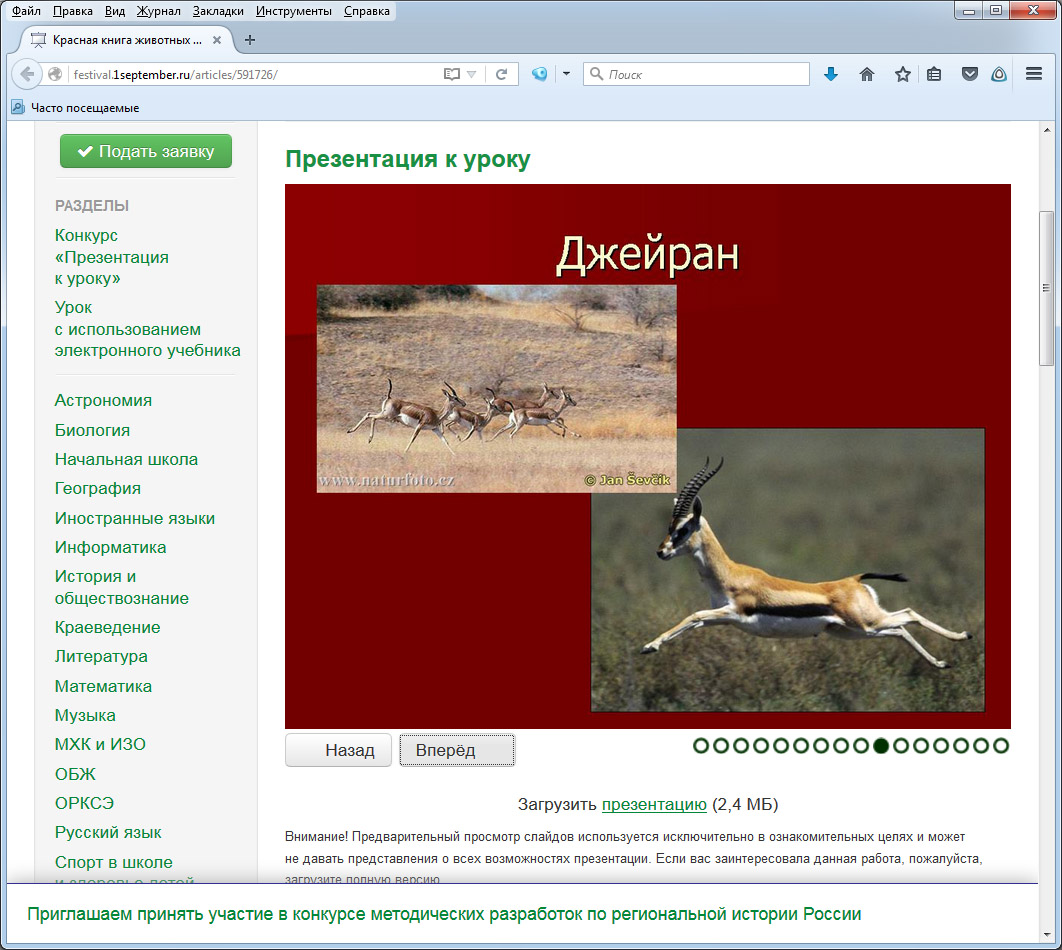Bookmark this page with the star icon
This screenshot has width=1062, height=950.
tap(902, 74)
